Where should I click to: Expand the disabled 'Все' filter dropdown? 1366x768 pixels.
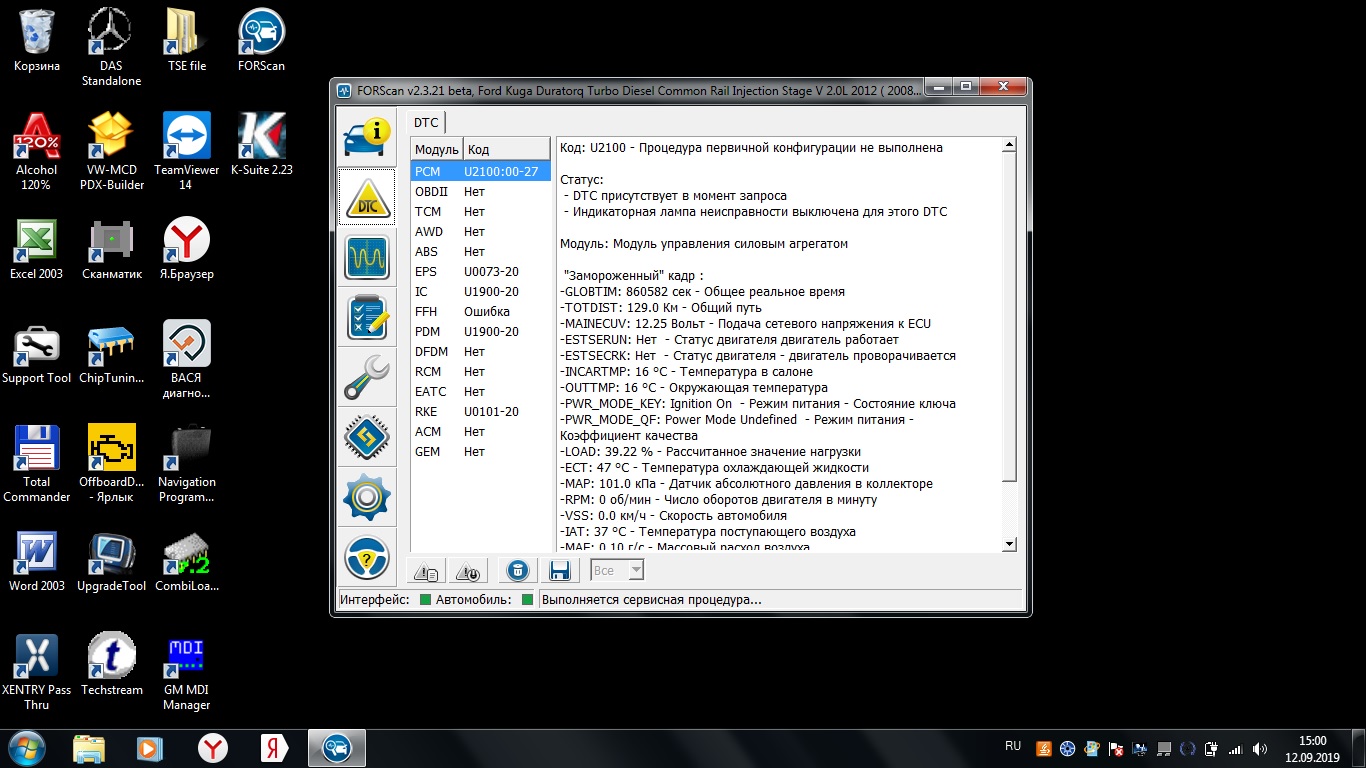[x=617, y=571]
